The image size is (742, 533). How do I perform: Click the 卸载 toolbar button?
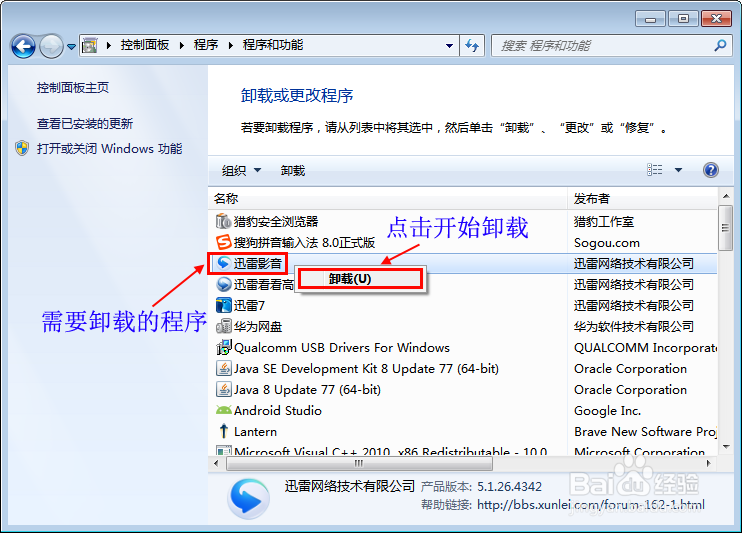tap(292, 170)
